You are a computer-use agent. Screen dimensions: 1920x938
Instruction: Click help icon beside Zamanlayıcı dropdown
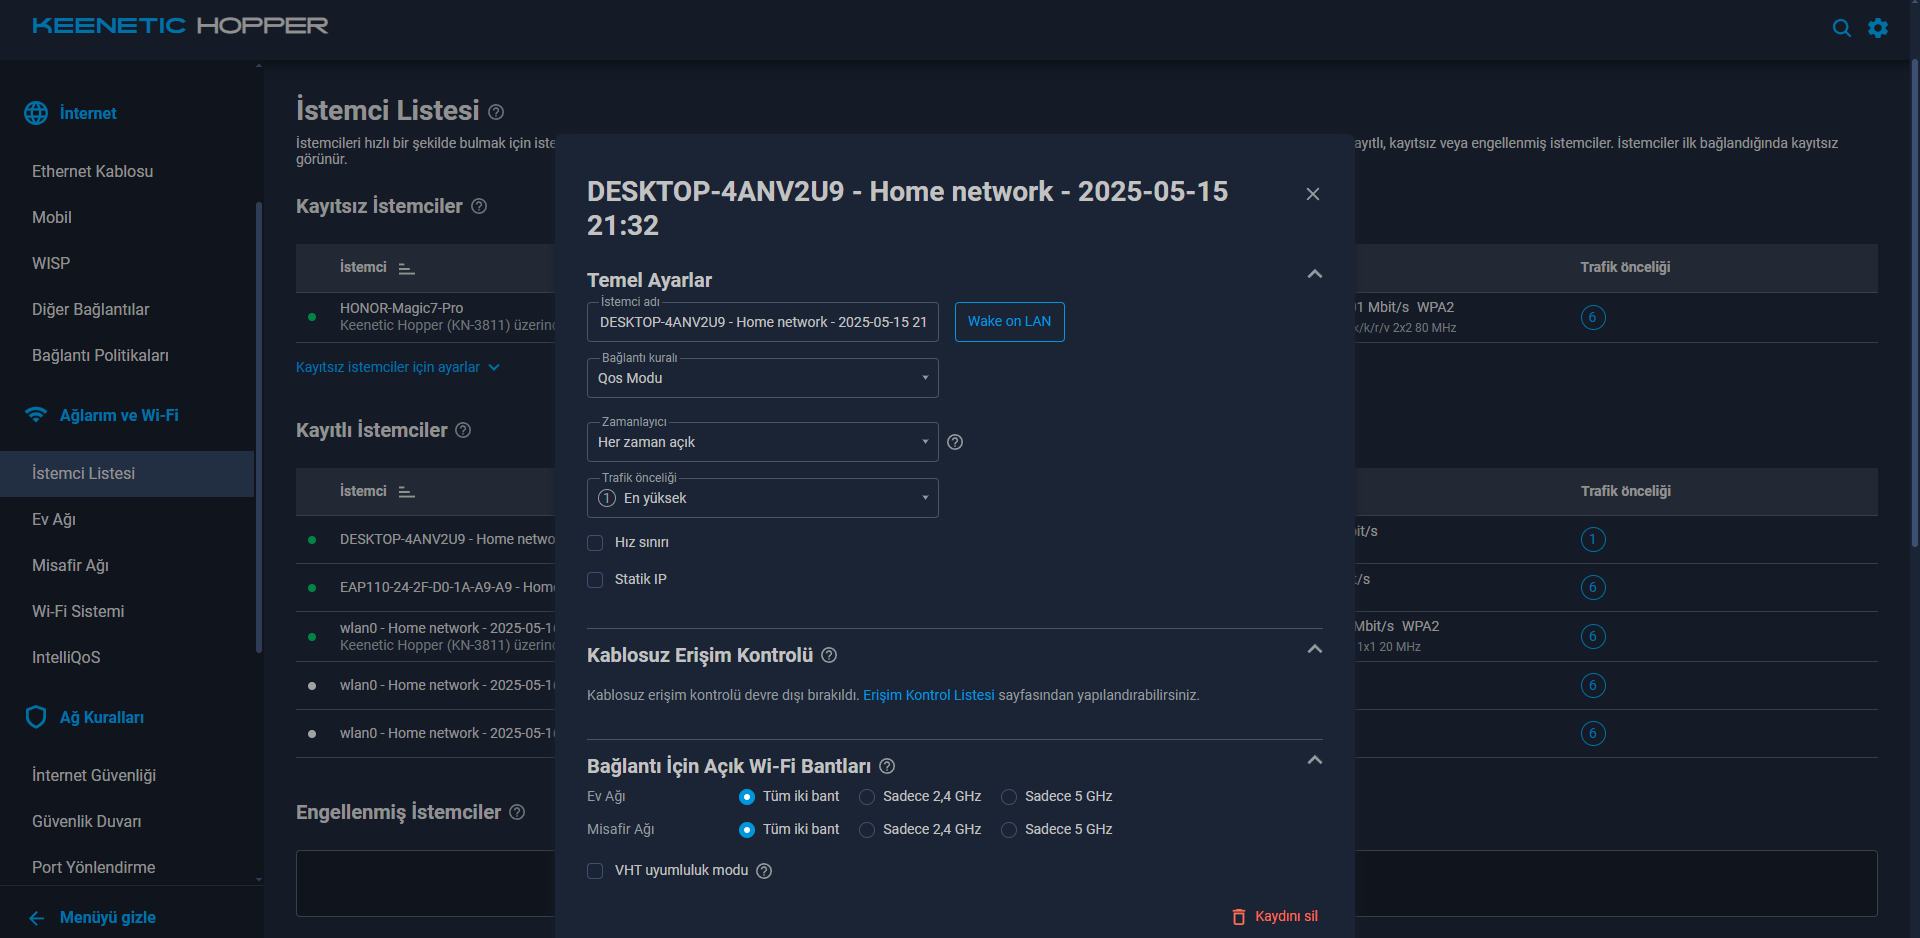tap(955, 442)
